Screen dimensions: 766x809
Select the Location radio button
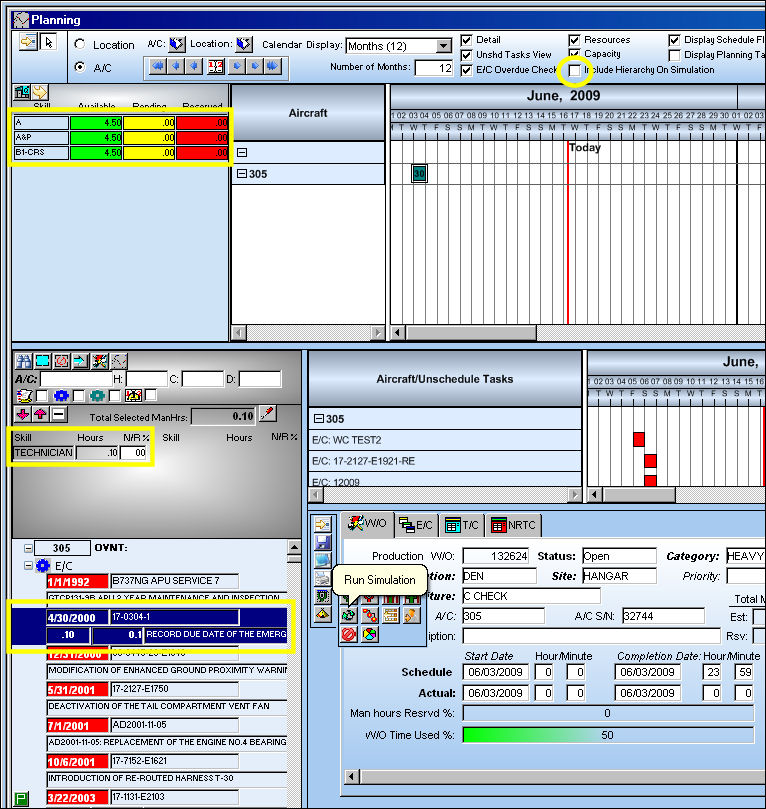click(80, 44)
